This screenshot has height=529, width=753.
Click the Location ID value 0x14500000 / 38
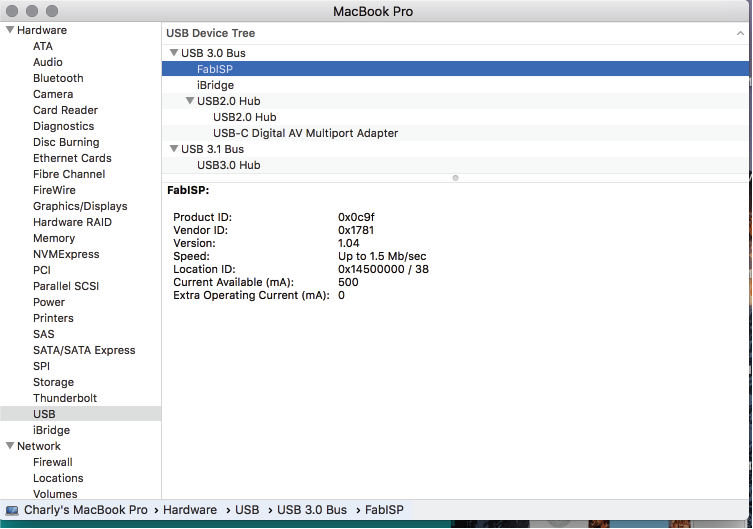pyautogui.click(x=383, y=269)
